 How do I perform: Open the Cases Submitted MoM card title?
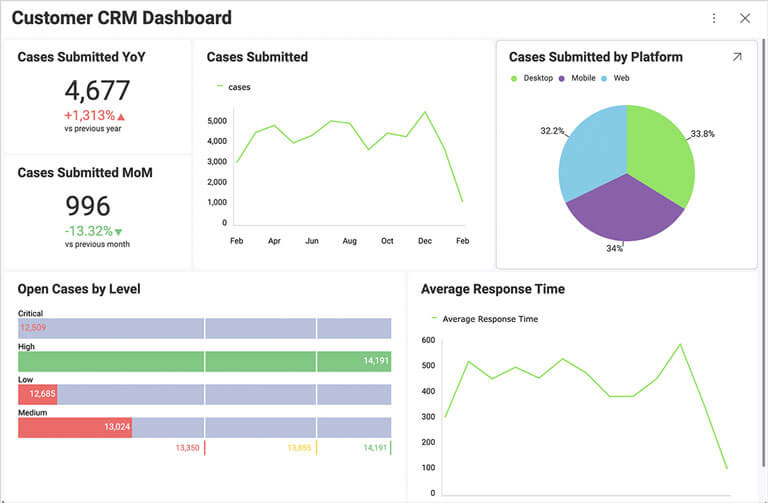(85, 172)
